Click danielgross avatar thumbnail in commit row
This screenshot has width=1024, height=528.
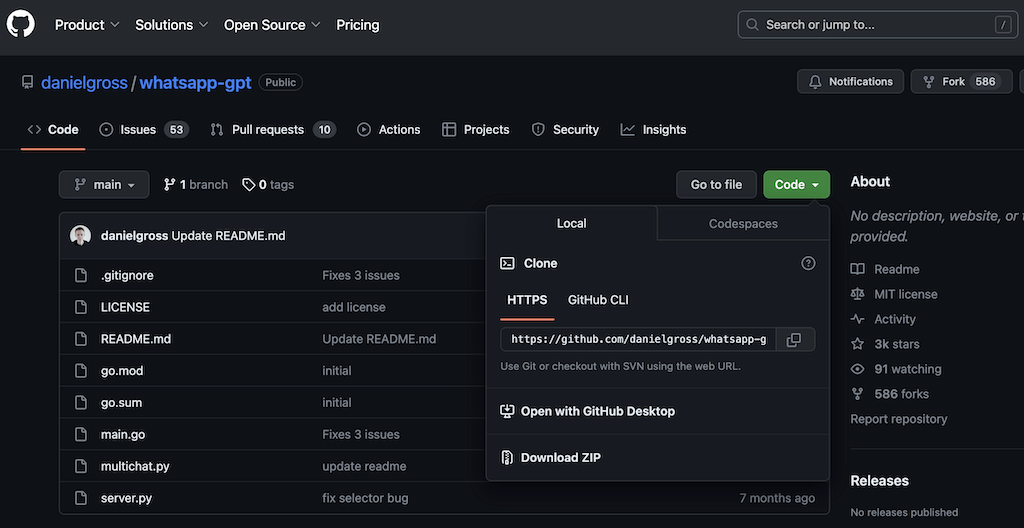point(81,236)
